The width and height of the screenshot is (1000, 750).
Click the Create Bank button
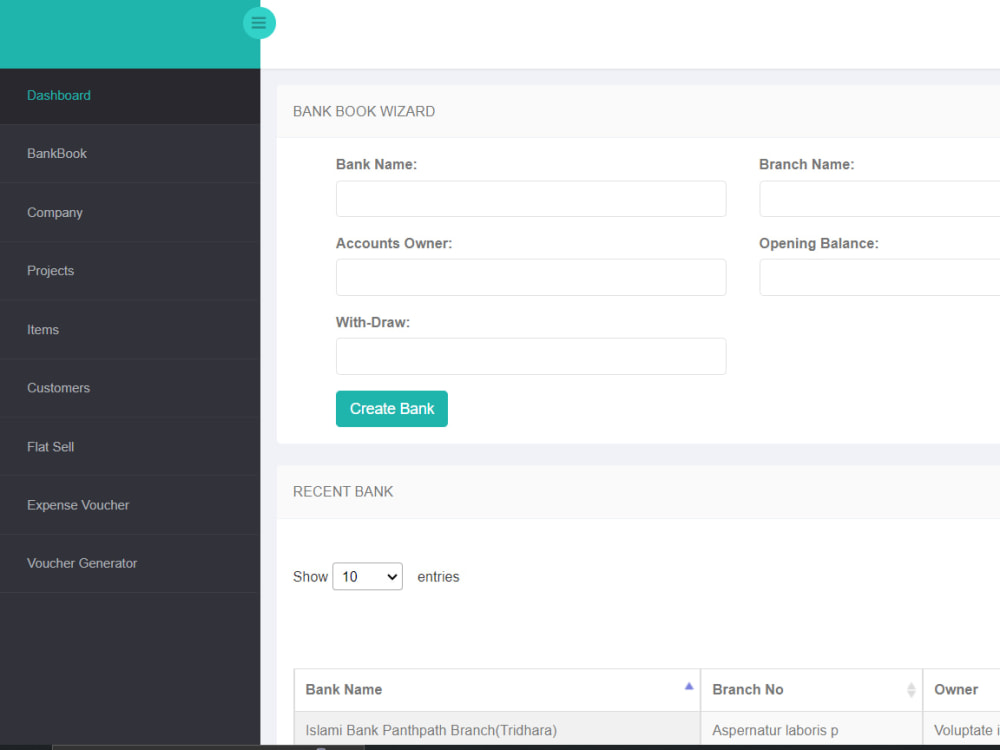[x=392, y=409]
